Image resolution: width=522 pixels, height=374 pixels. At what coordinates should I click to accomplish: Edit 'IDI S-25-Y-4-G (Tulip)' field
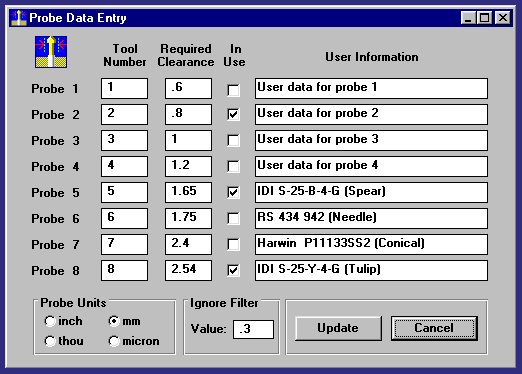click(371, 270)
